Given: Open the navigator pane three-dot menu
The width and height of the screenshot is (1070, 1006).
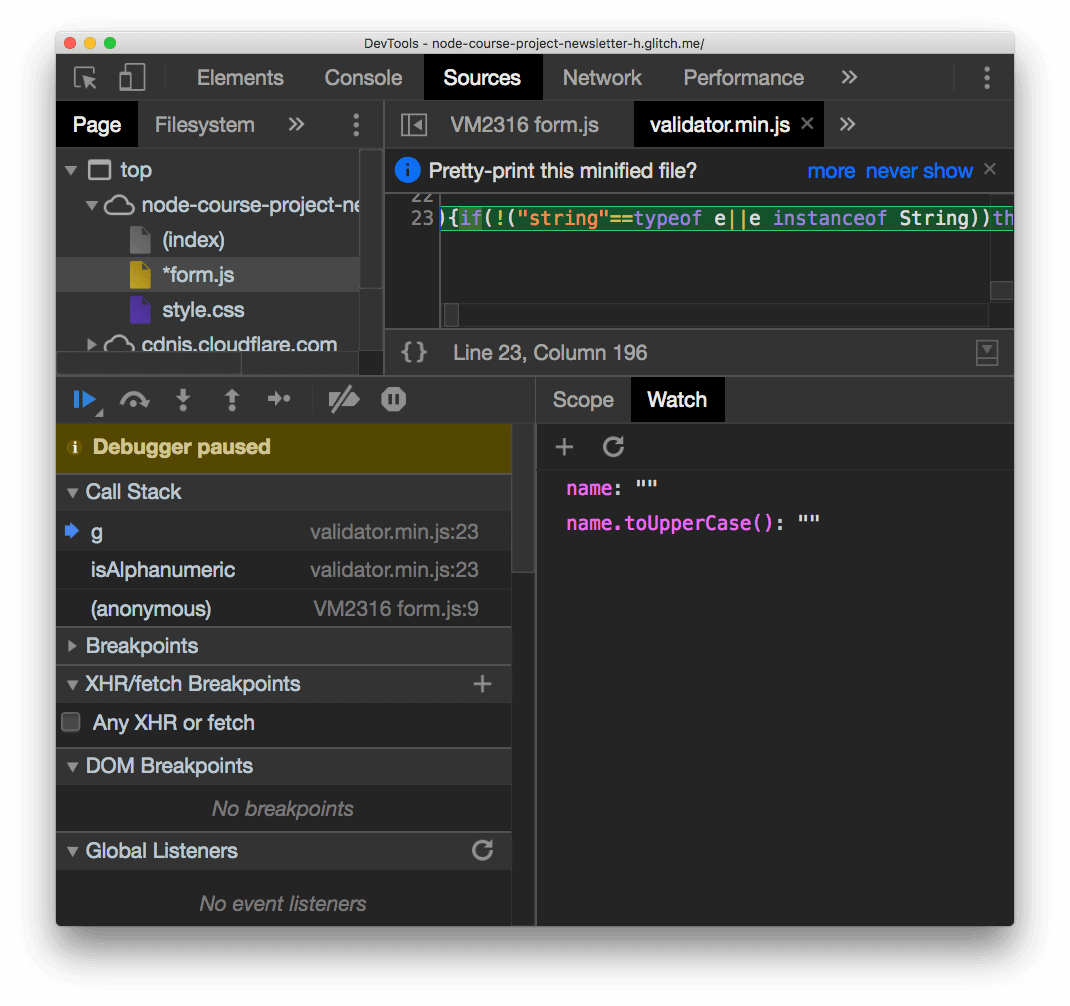Looking at the screenshot, I should (x=356, y=125).
